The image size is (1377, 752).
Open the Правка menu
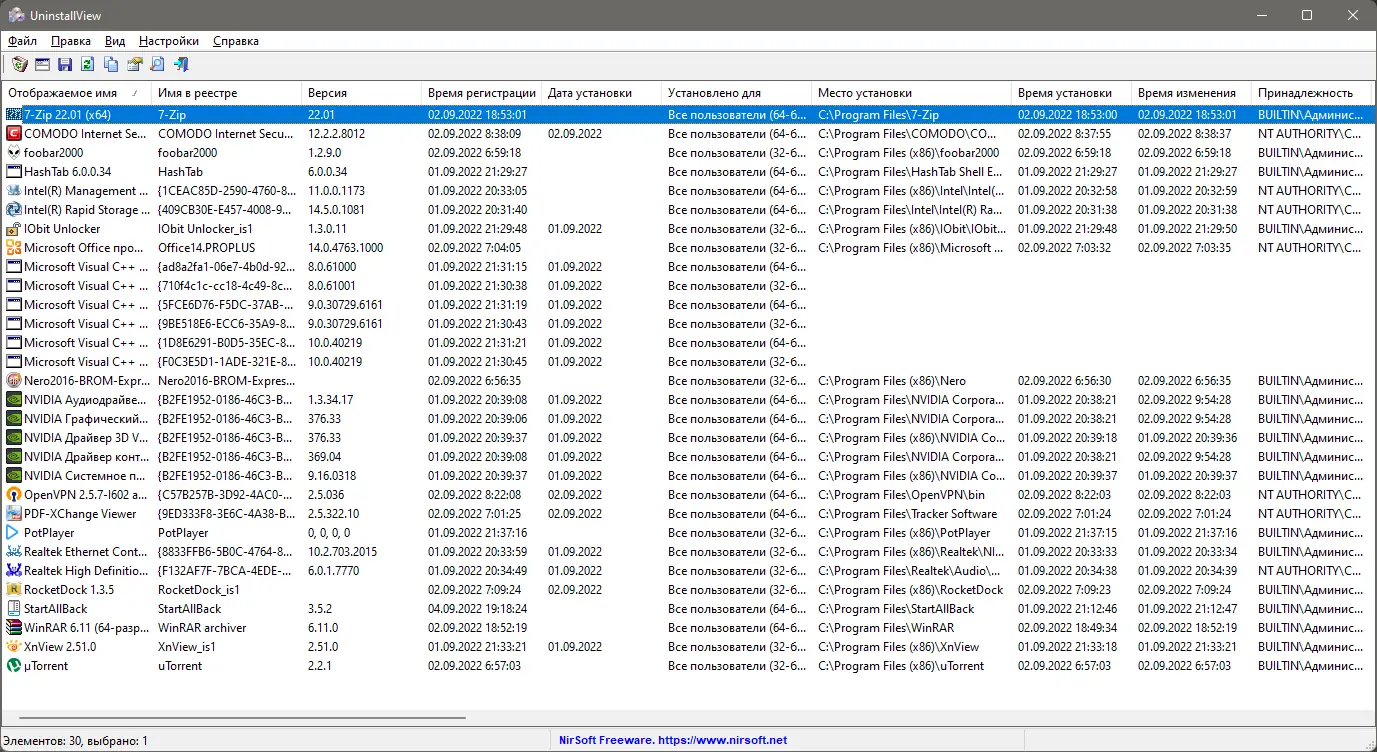pyautogui.click(x=71, y=41)
